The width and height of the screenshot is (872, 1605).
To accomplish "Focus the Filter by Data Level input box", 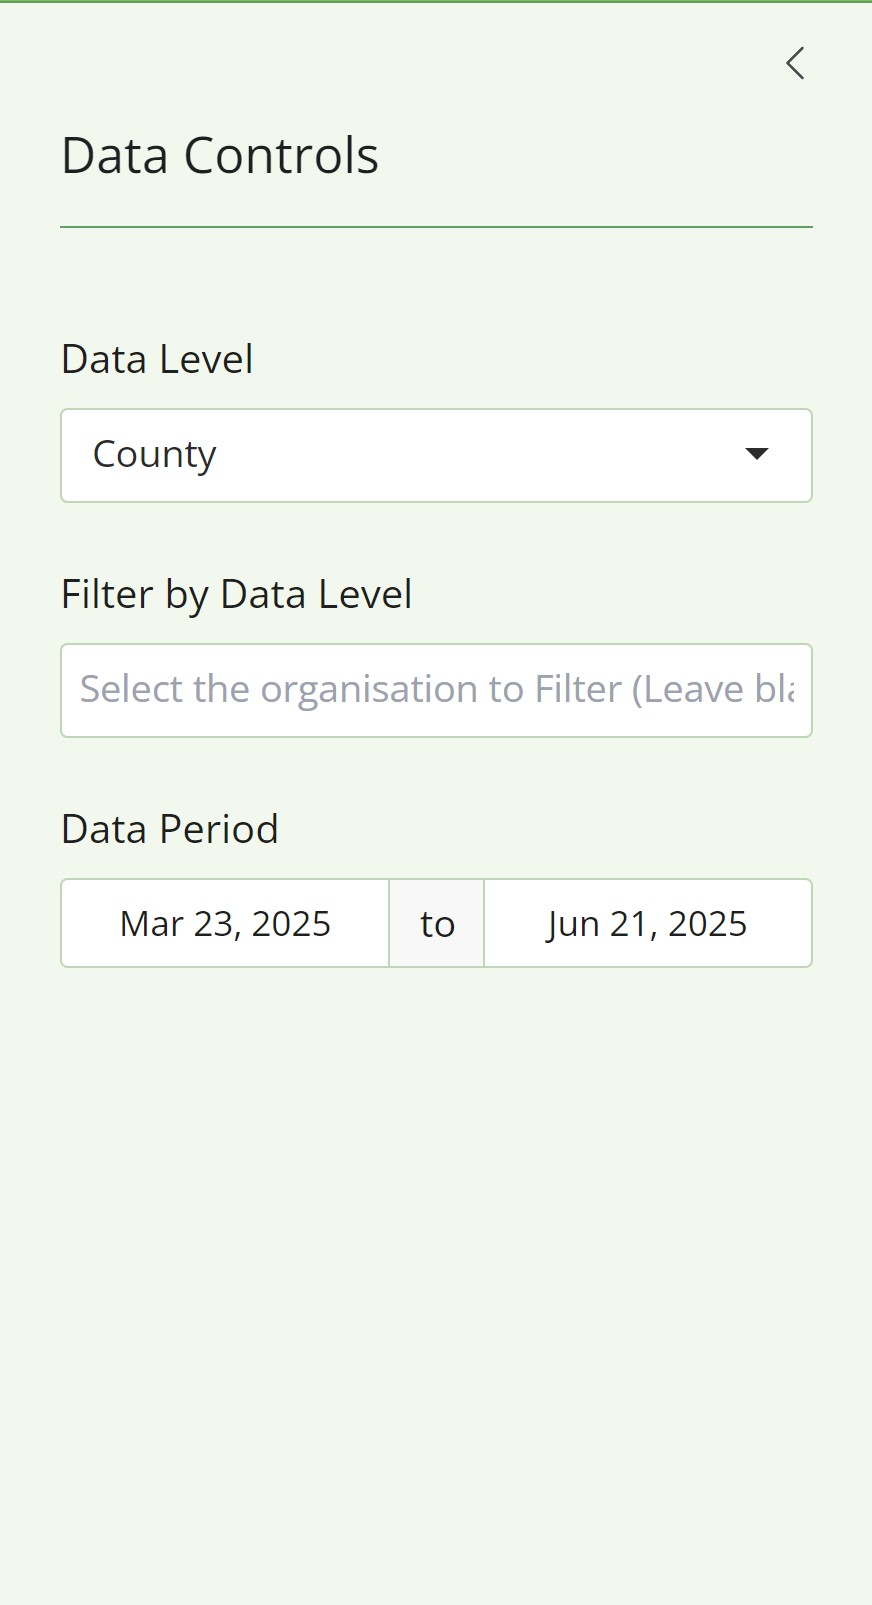I will [x=436, y=690].
